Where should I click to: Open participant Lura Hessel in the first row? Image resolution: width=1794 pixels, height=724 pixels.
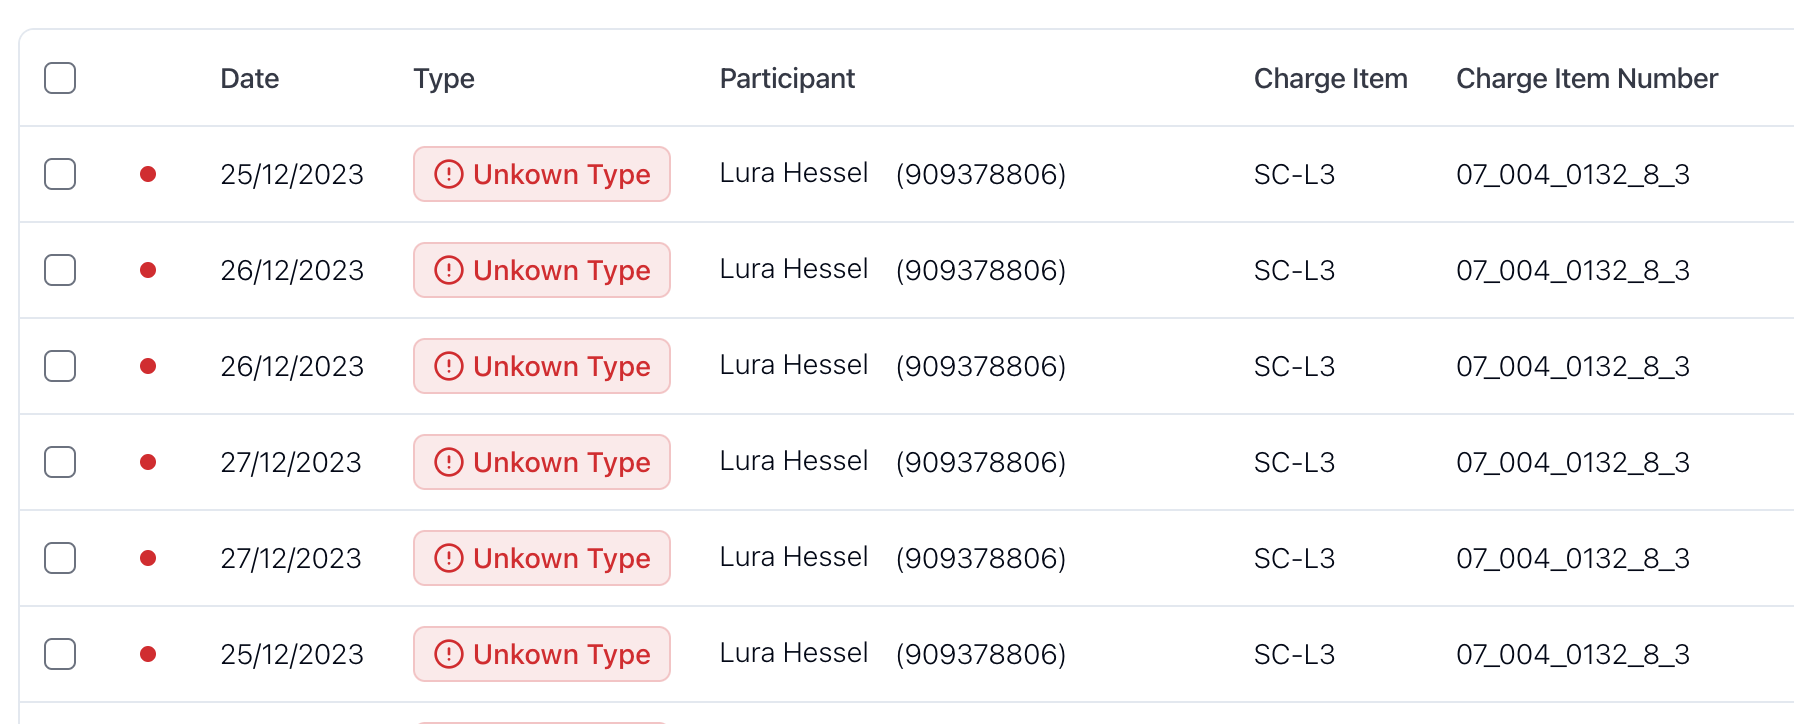794,173
